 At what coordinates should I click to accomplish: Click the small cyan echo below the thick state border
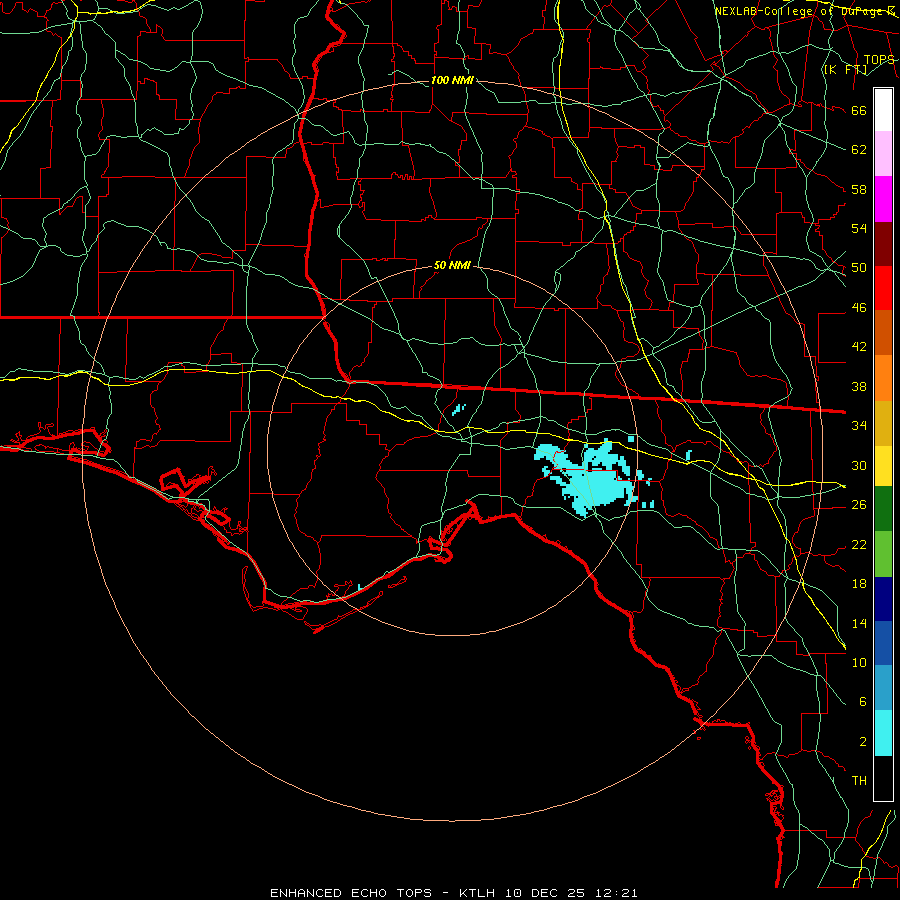pos(459,409)
